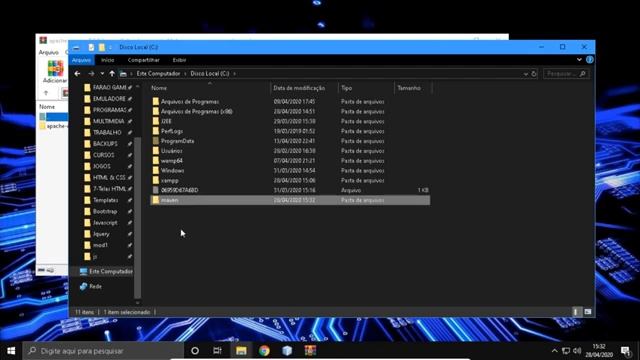
Task: Click the search magnifier icon in Explorer
Action: point(582,74)
